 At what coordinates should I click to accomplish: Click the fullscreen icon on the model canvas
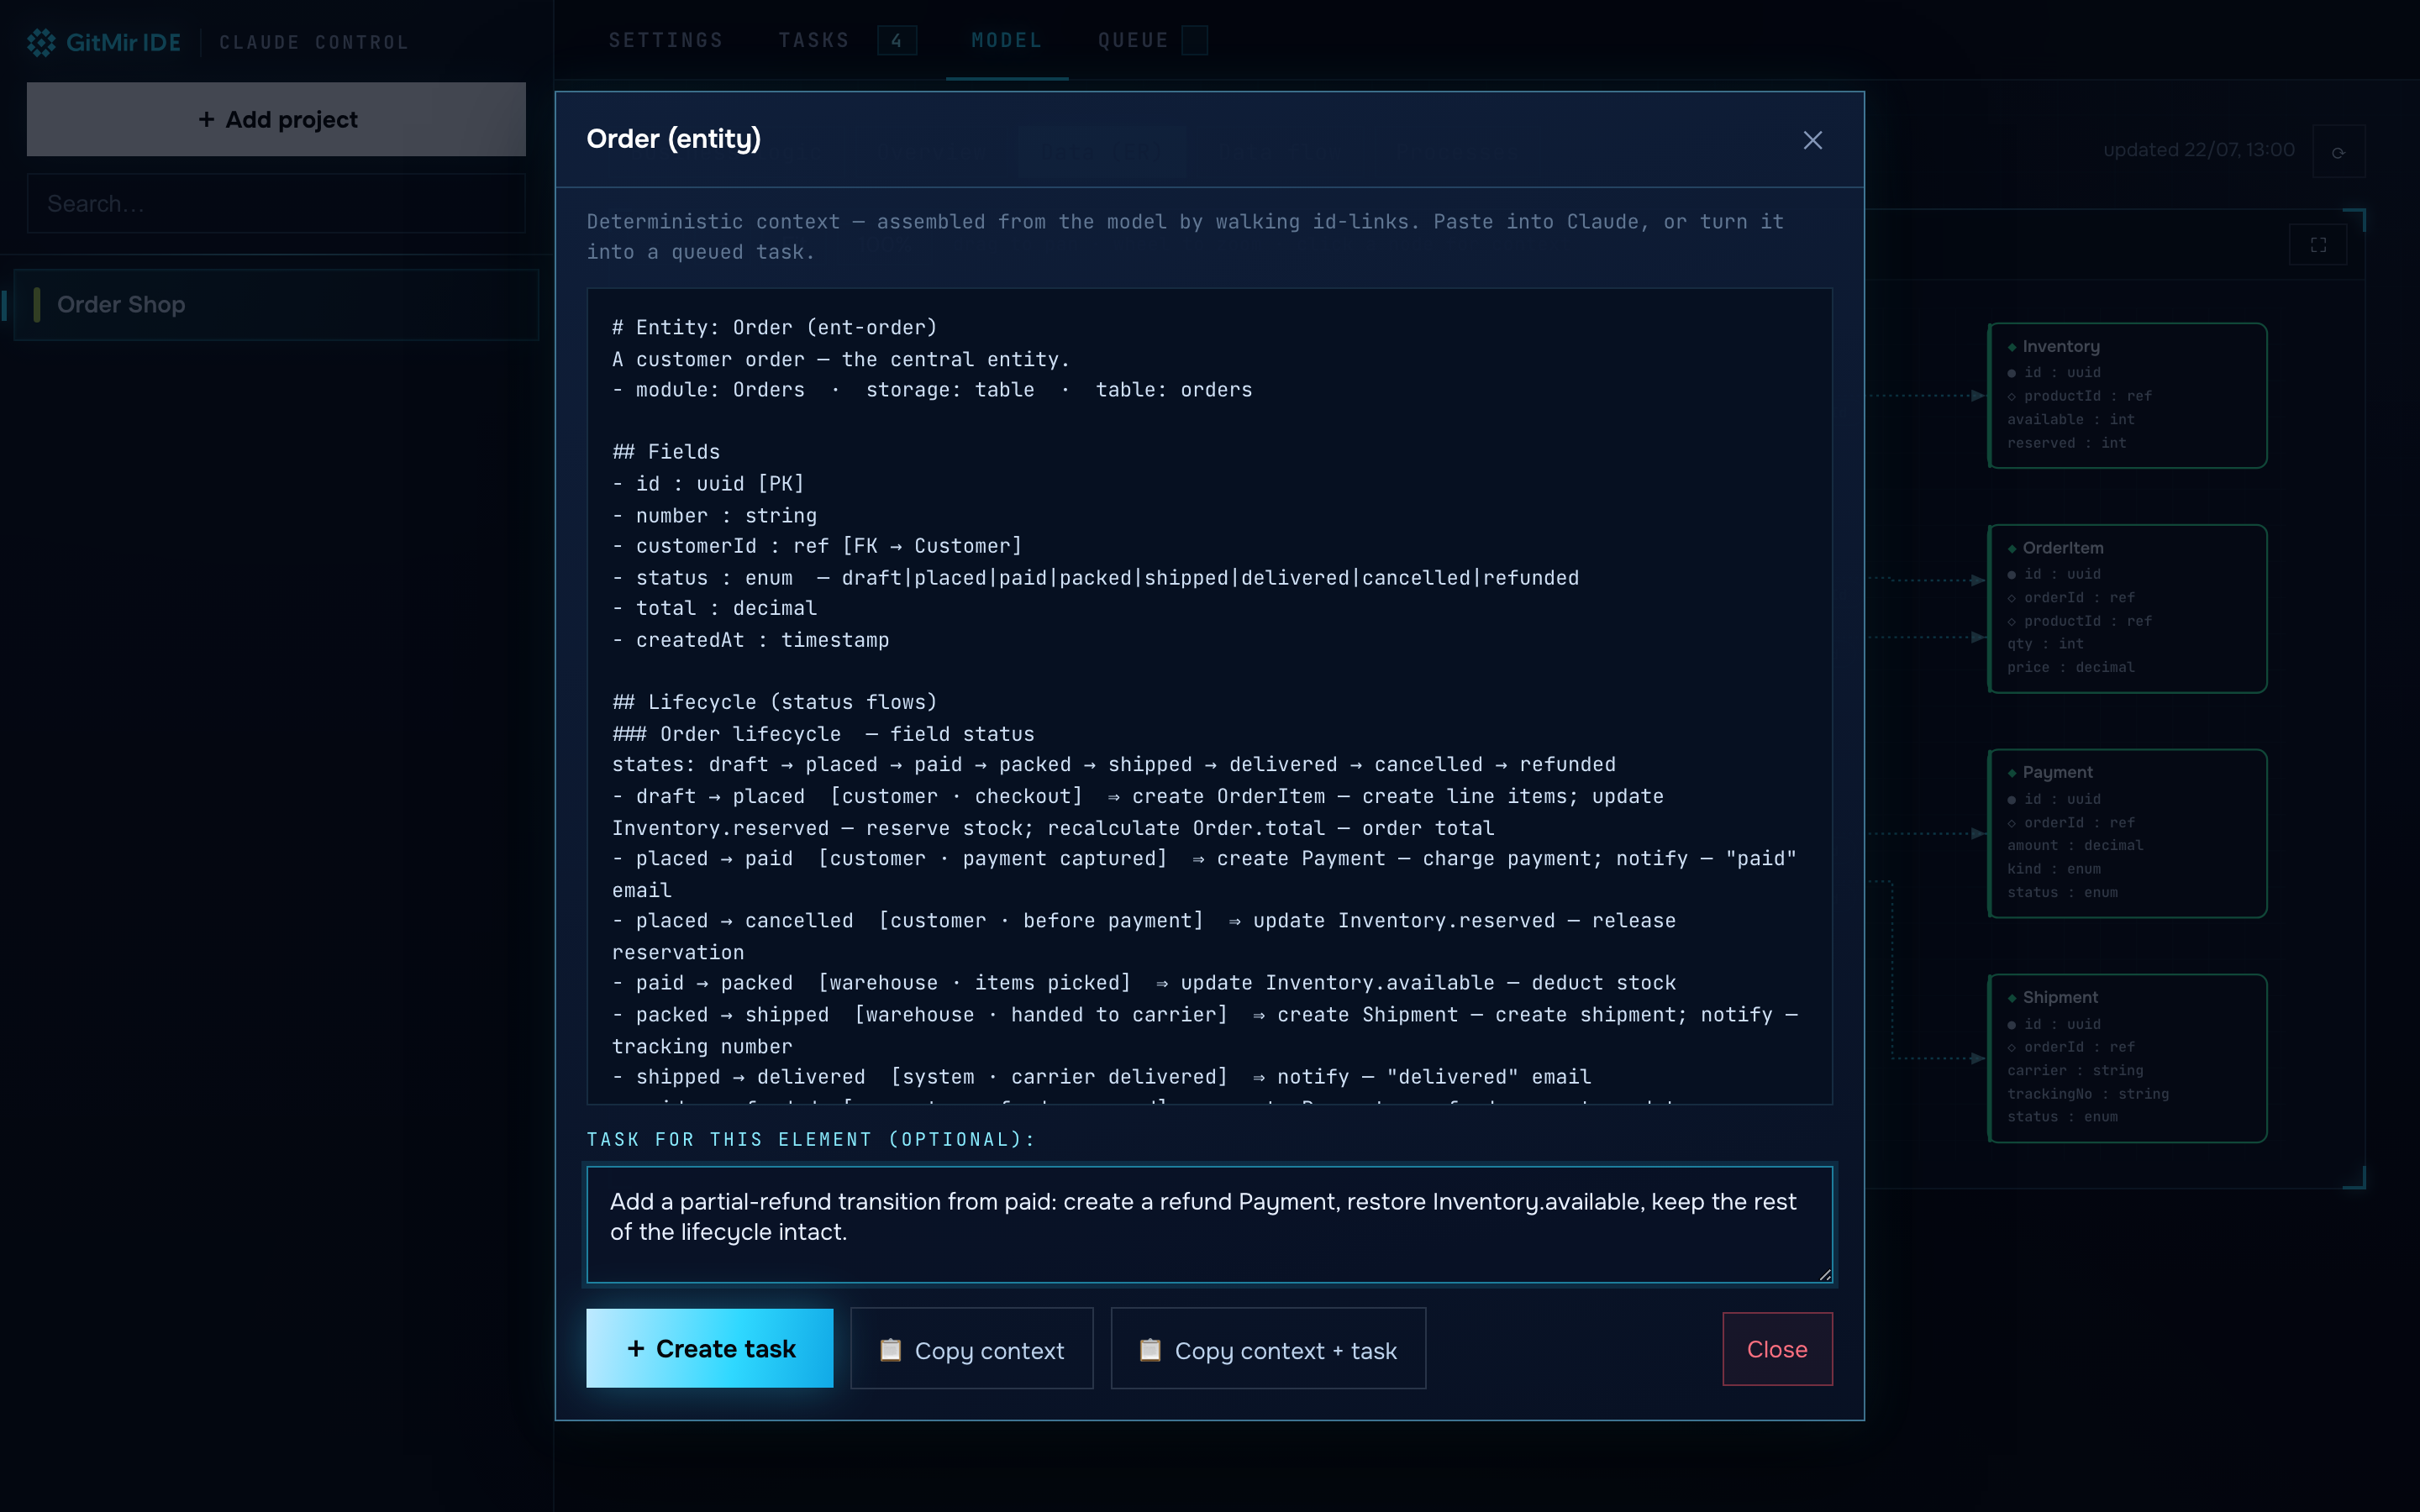pyautogui.click(x=2318, y=245)
